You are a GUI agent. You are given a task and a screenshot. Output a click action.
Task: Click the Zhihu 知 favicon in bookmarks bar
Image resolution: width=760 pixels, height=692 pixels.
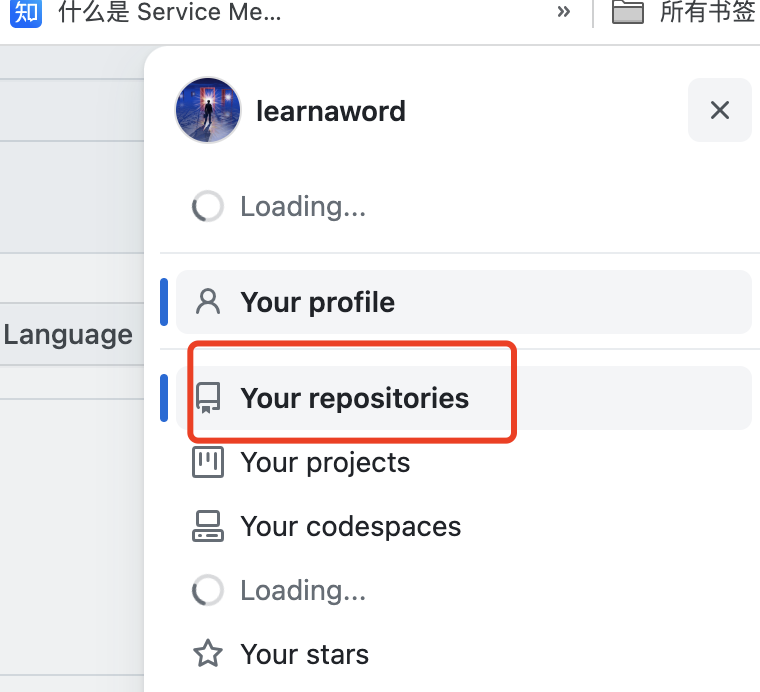pyautogui.click(x=26, y=13)
